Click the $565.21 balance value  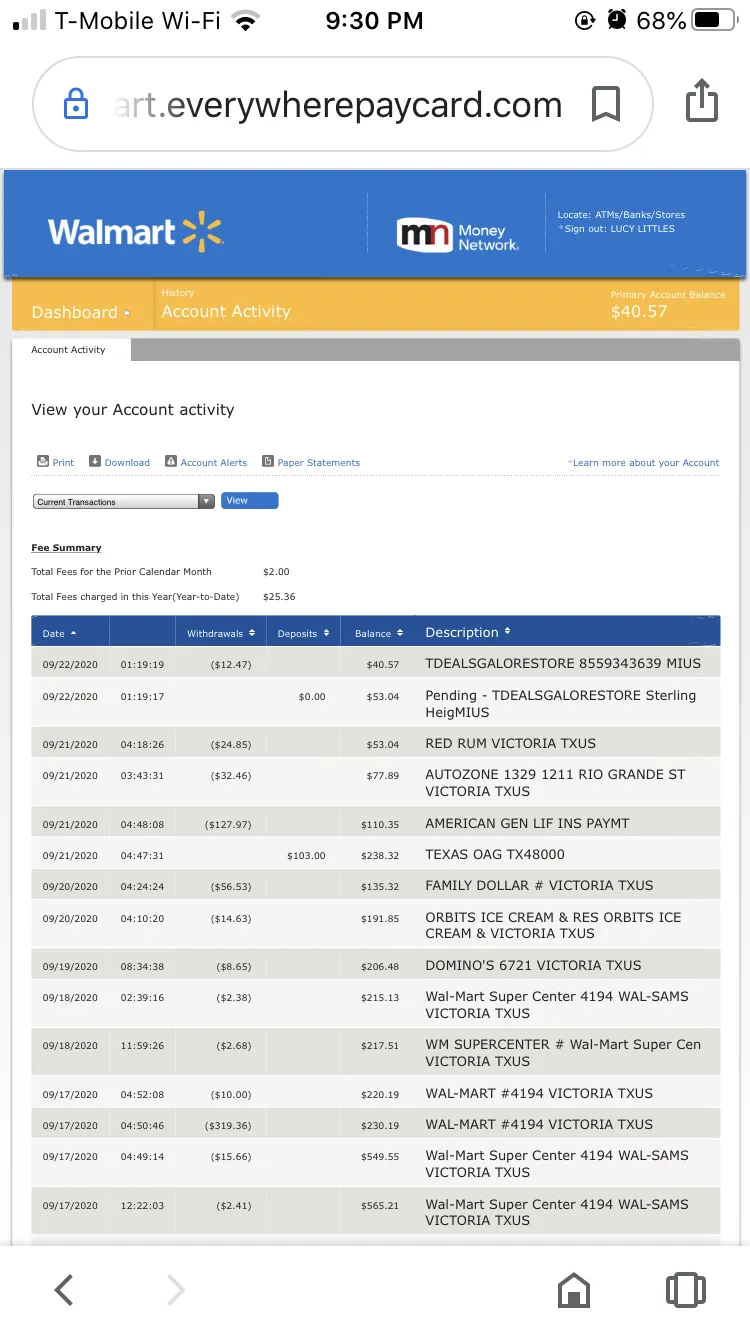click(380, 1206)
